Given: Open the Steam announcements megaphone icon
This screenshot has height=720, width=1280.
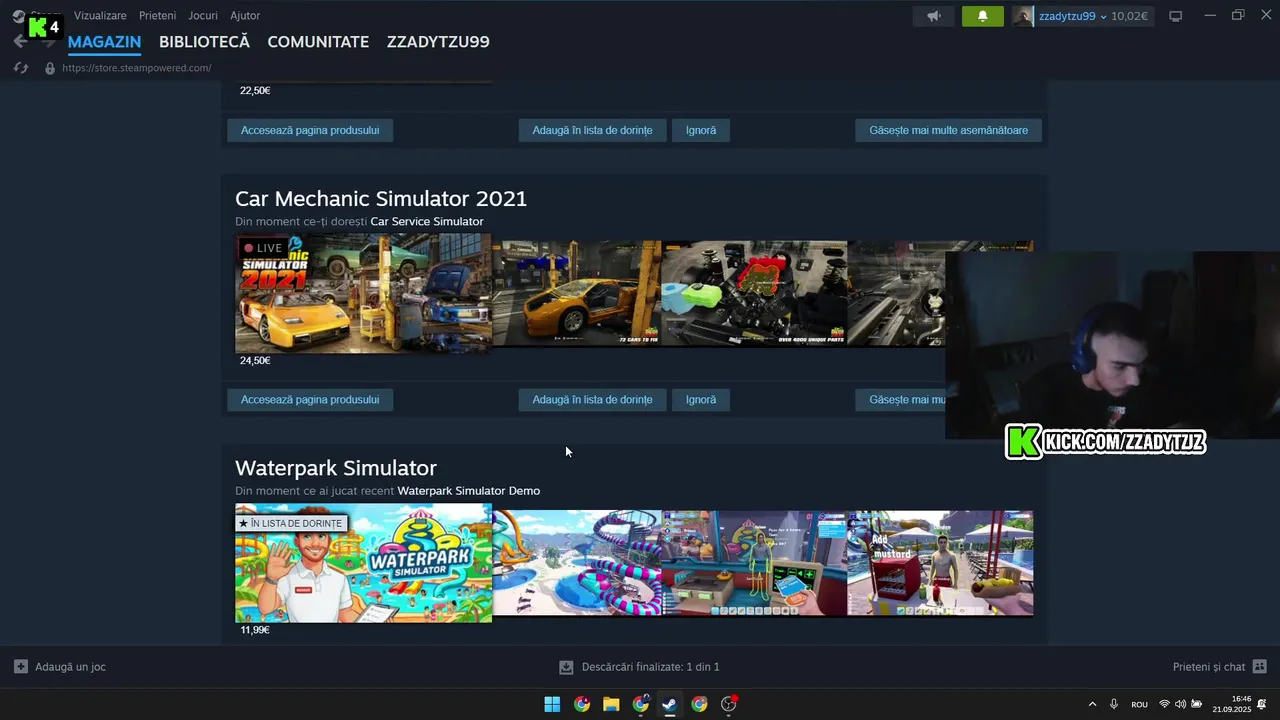Looking at the screenshot, I should click(x=933, y=16).
